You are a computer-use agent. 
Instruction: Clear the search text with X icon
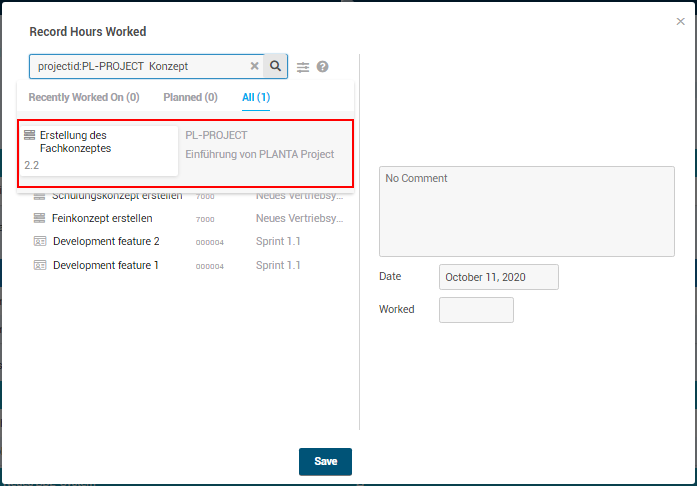pos(254,66)
